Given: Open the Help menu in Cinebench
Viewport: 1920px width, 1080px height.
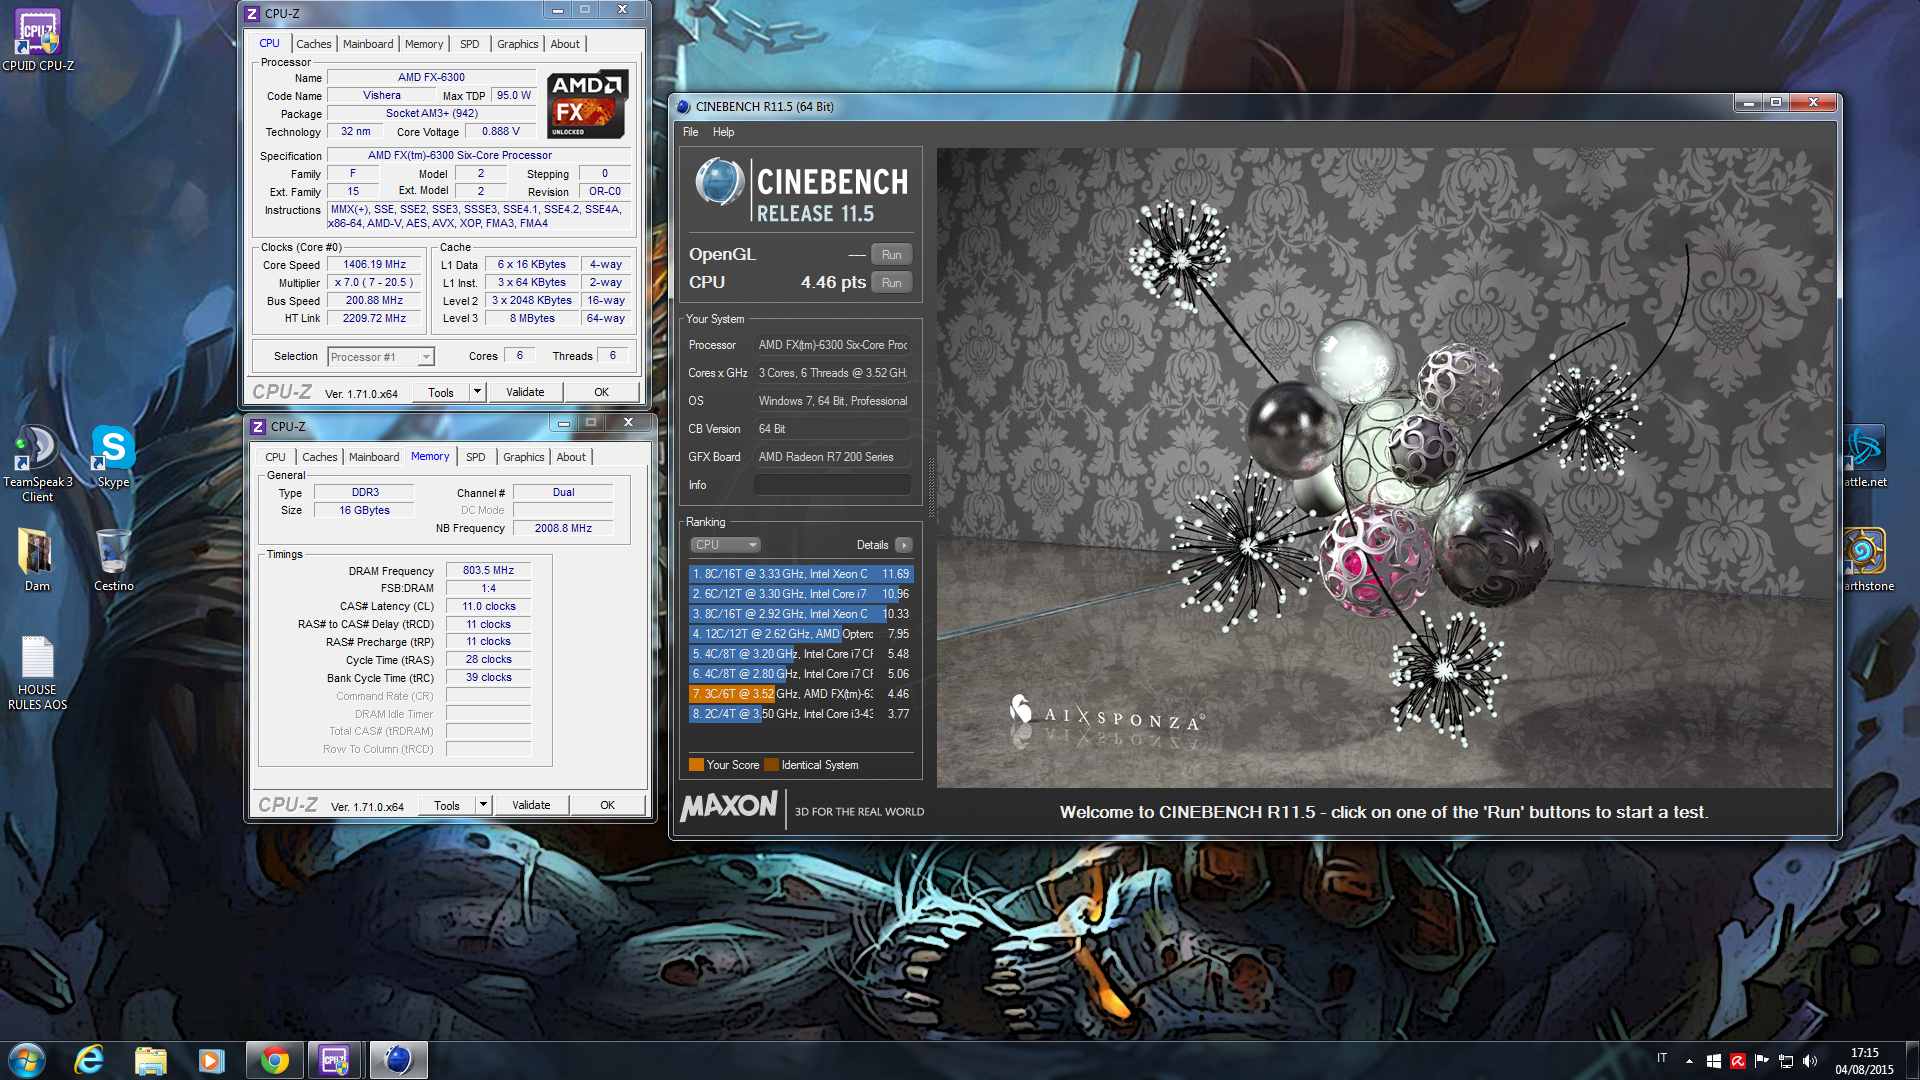Looking at the screenshot, I should tap(723, 132).
